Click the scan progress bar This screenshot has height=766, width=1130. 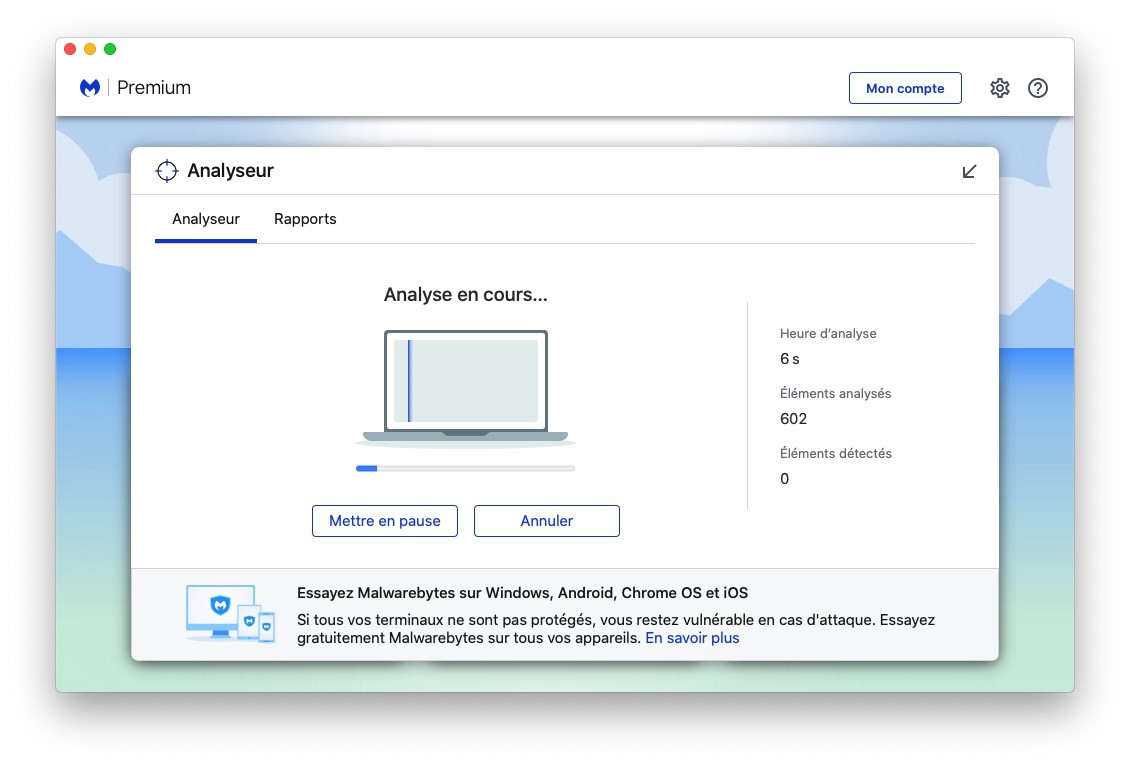click(465, 468)
